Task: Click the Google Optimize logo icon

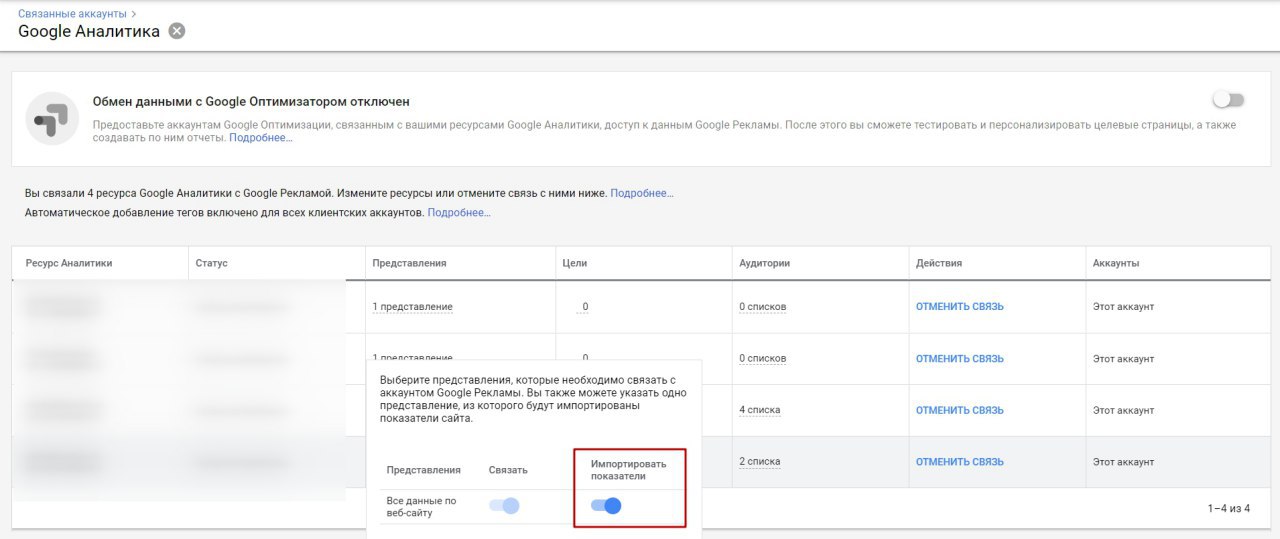Action: coord(52,118)
